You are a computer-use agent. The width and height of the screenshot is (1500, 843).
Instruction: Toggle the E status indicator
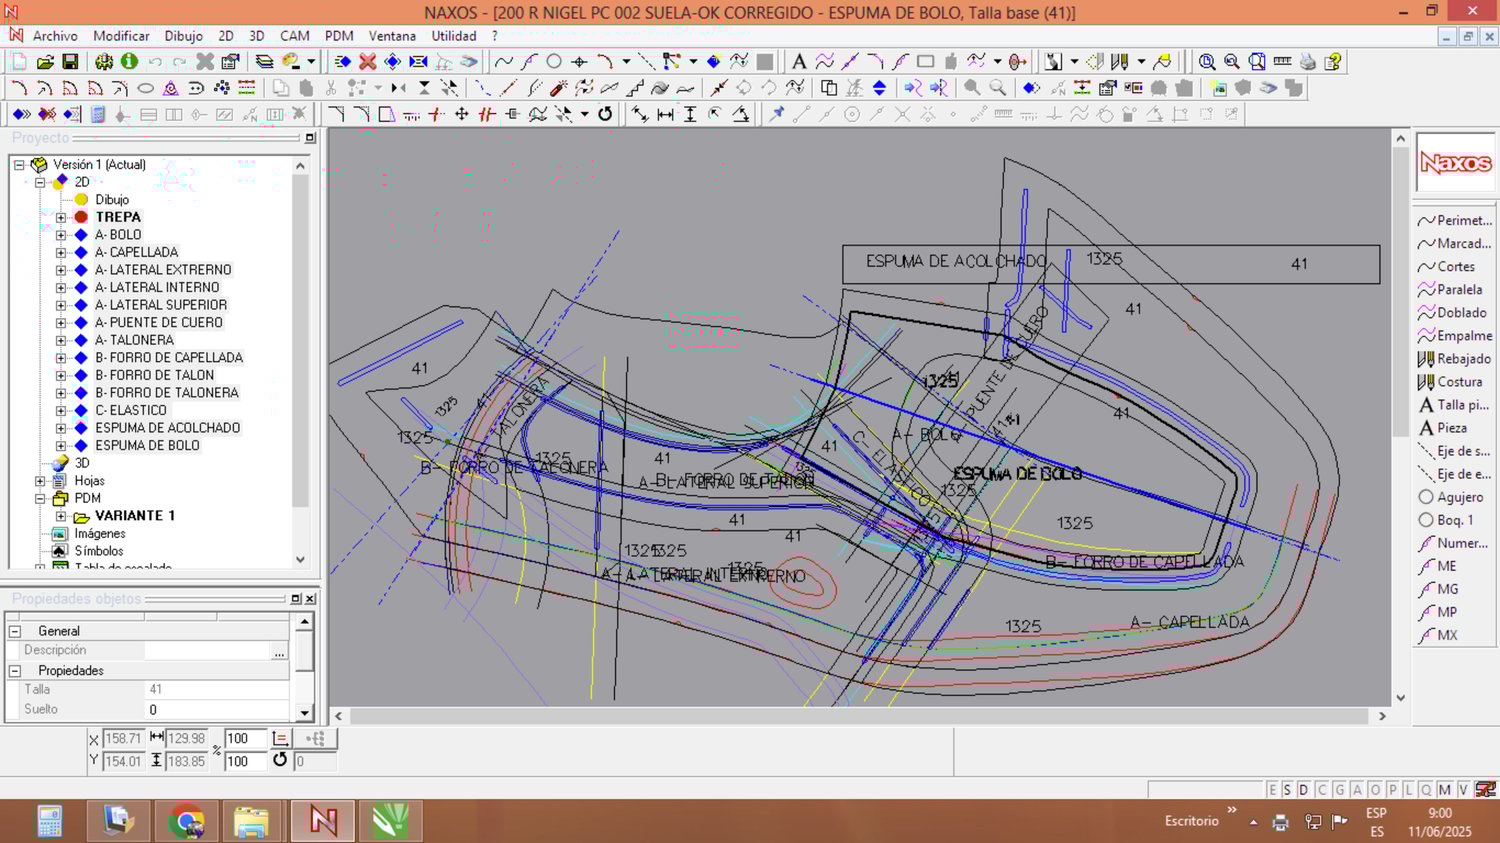coord(1272,790)
